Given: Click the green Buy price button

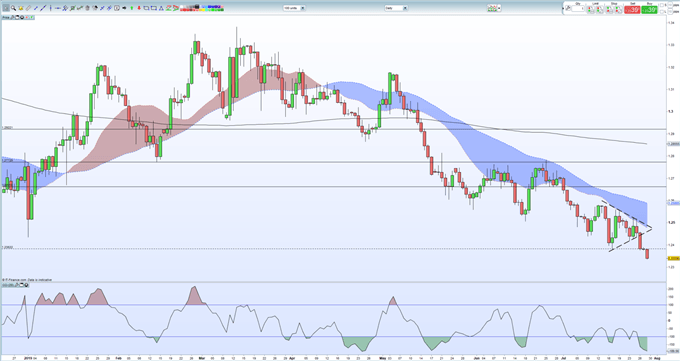Looking at the screenshot, I should click(x=649, y=10).
